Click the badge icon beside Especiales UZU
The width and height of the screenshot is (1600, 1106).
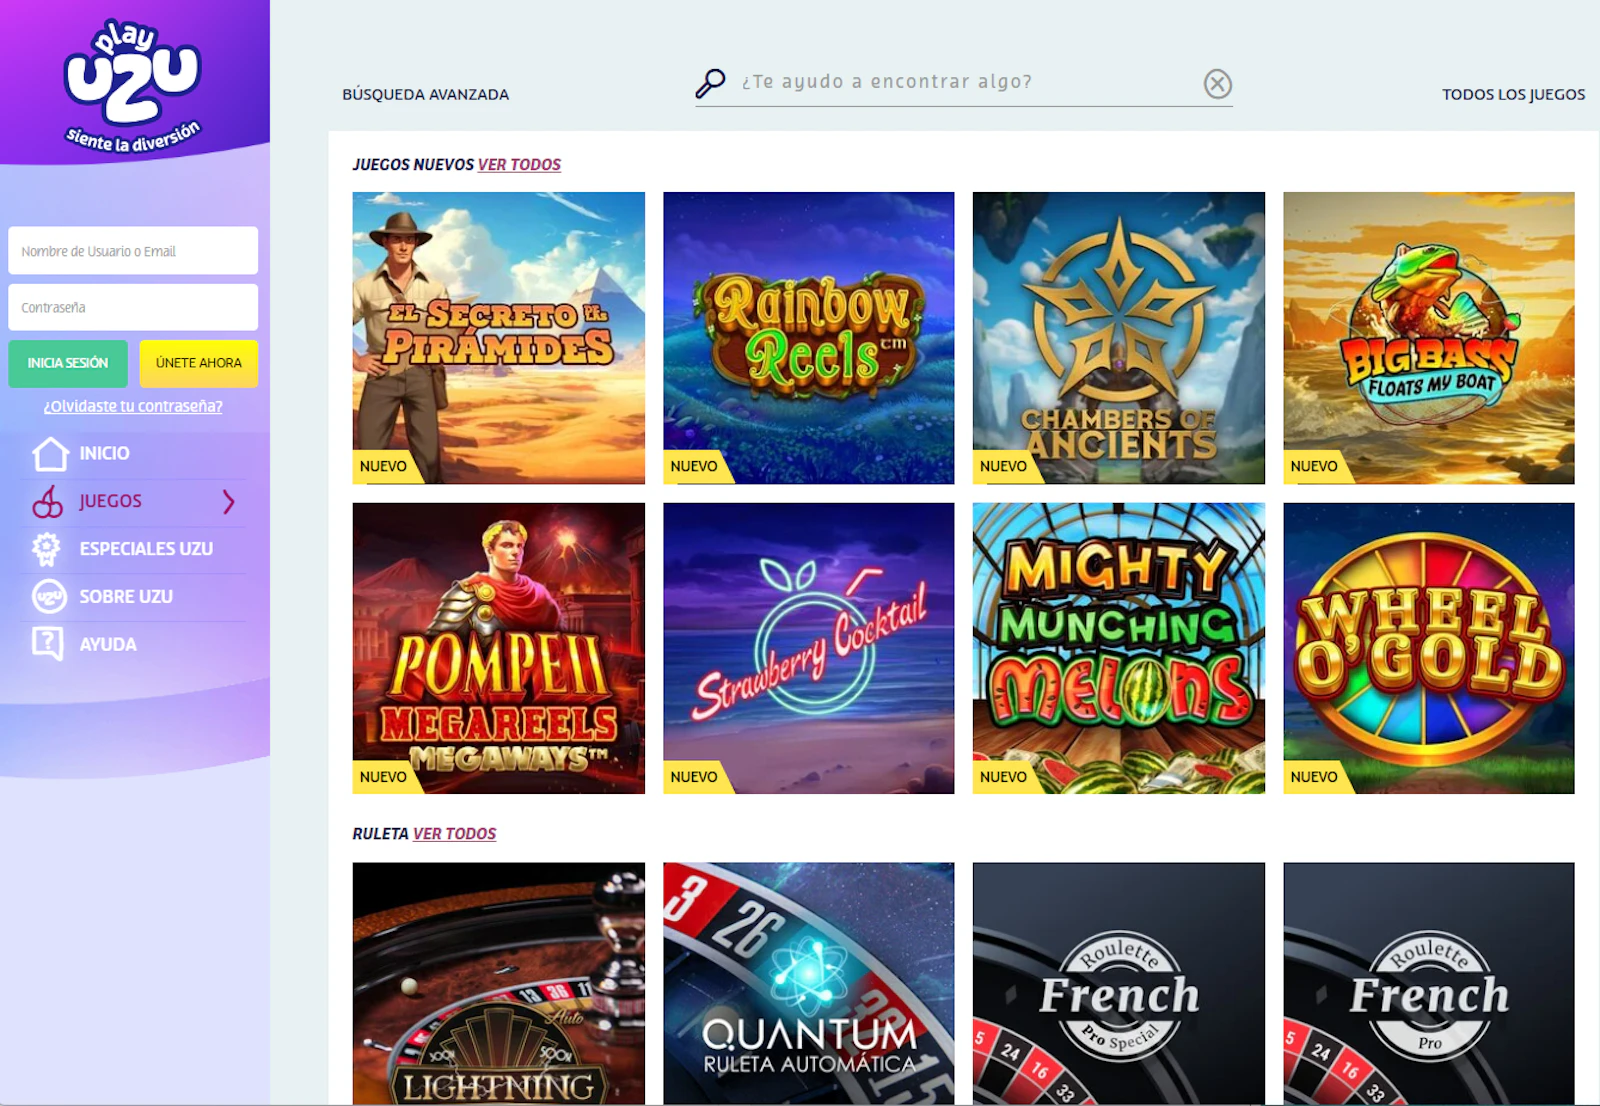pyautogui.click(x=47, y=549)
